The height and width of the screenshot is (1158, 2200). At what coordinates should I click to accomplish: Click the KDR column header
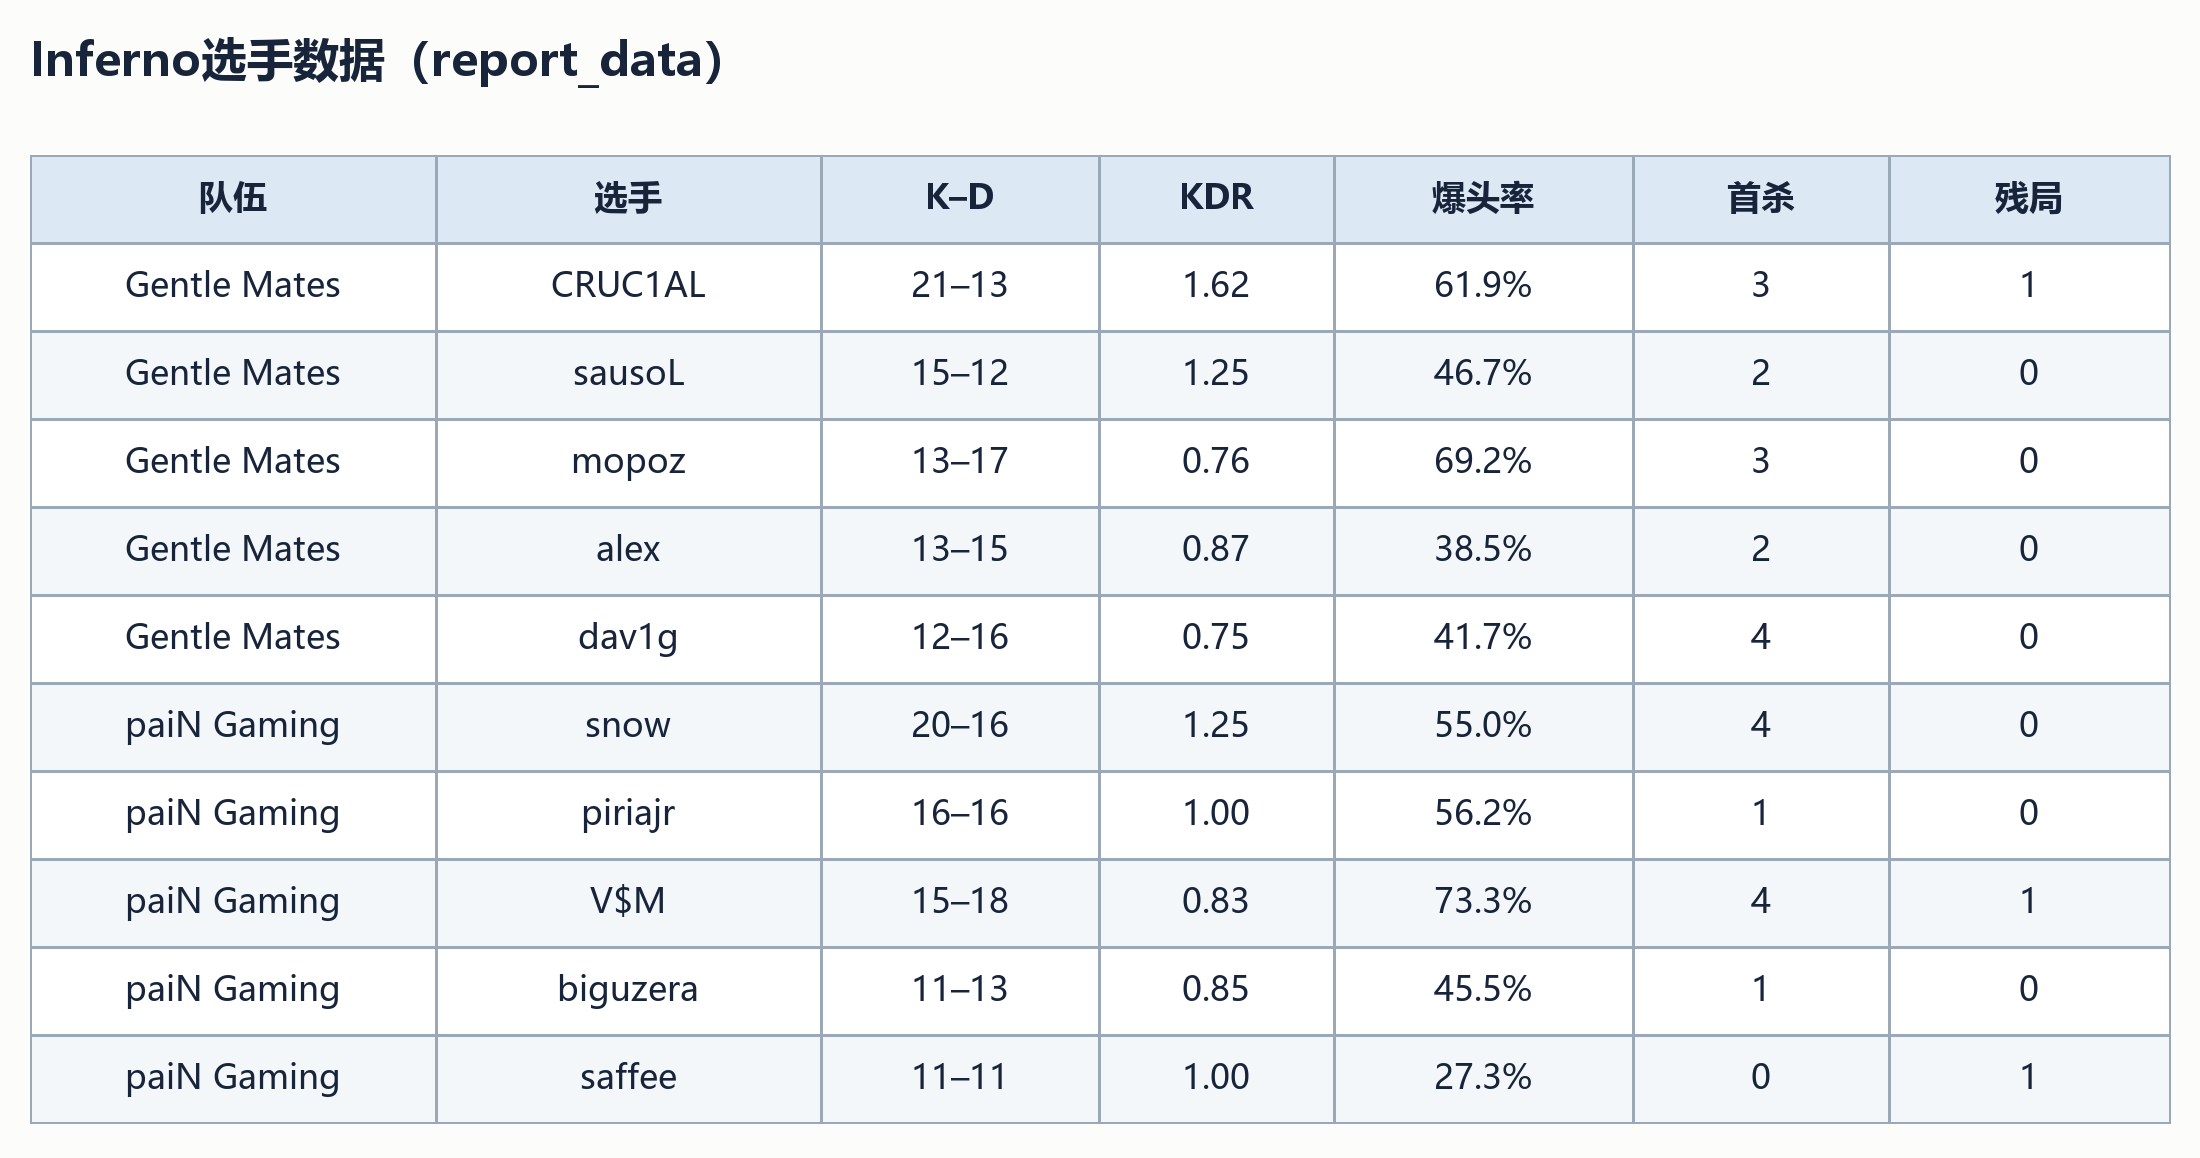(1216, 198)
